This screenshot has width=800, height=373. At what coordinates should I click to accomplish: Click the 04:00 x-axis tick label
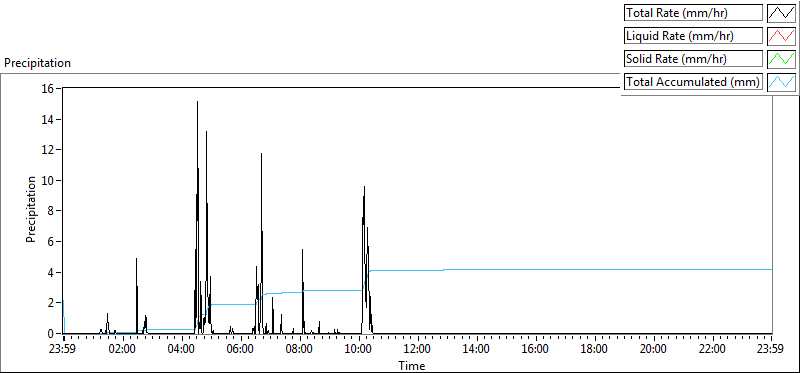click(x=182, y=350)
